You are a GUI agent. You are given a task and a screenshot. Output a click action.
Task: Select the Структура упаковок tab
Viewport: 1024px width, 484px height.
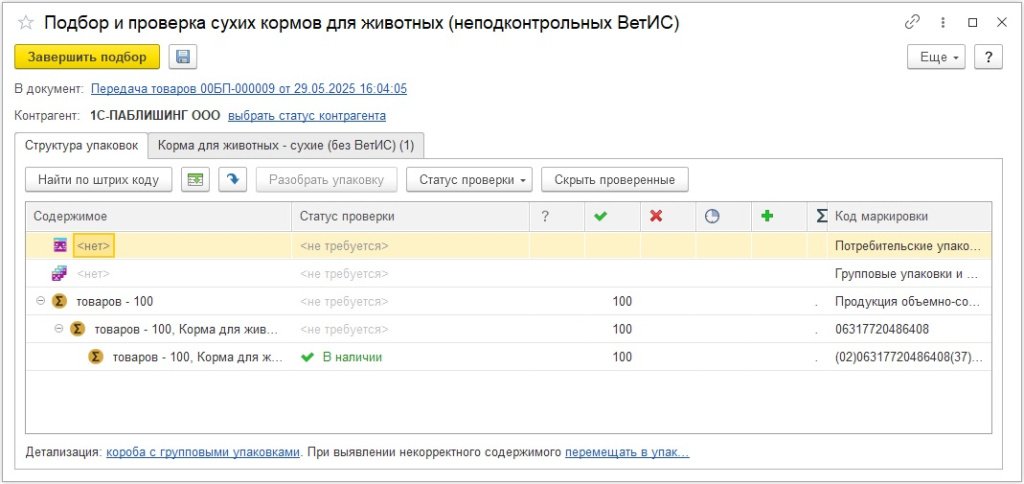81,145
